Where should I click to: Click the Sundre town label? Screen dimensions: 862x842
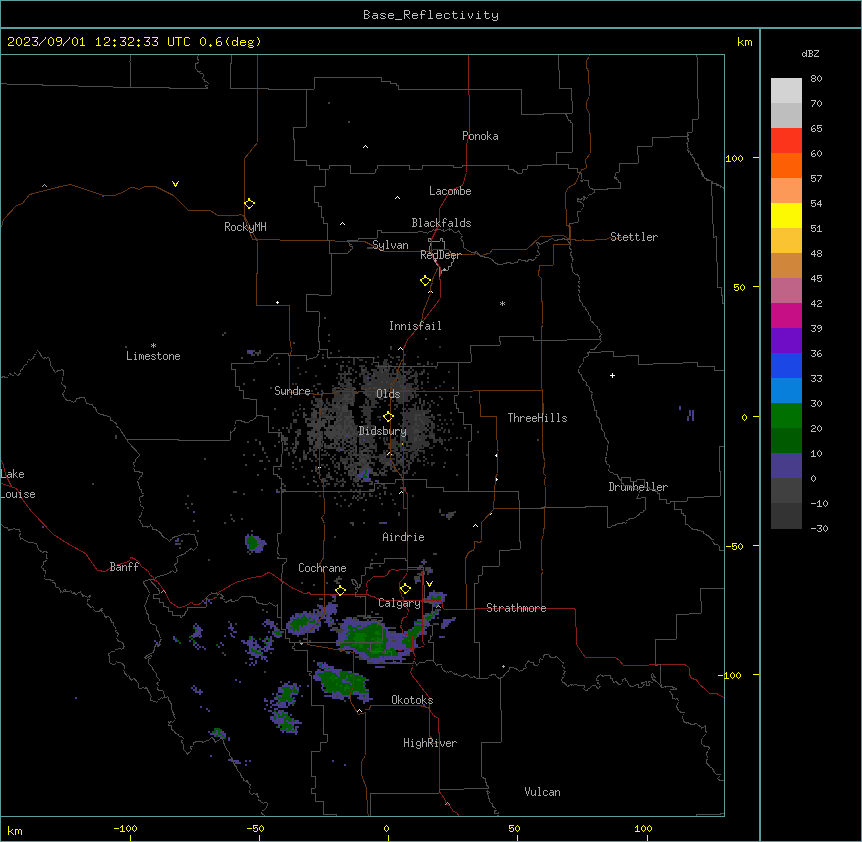point(292,391)
